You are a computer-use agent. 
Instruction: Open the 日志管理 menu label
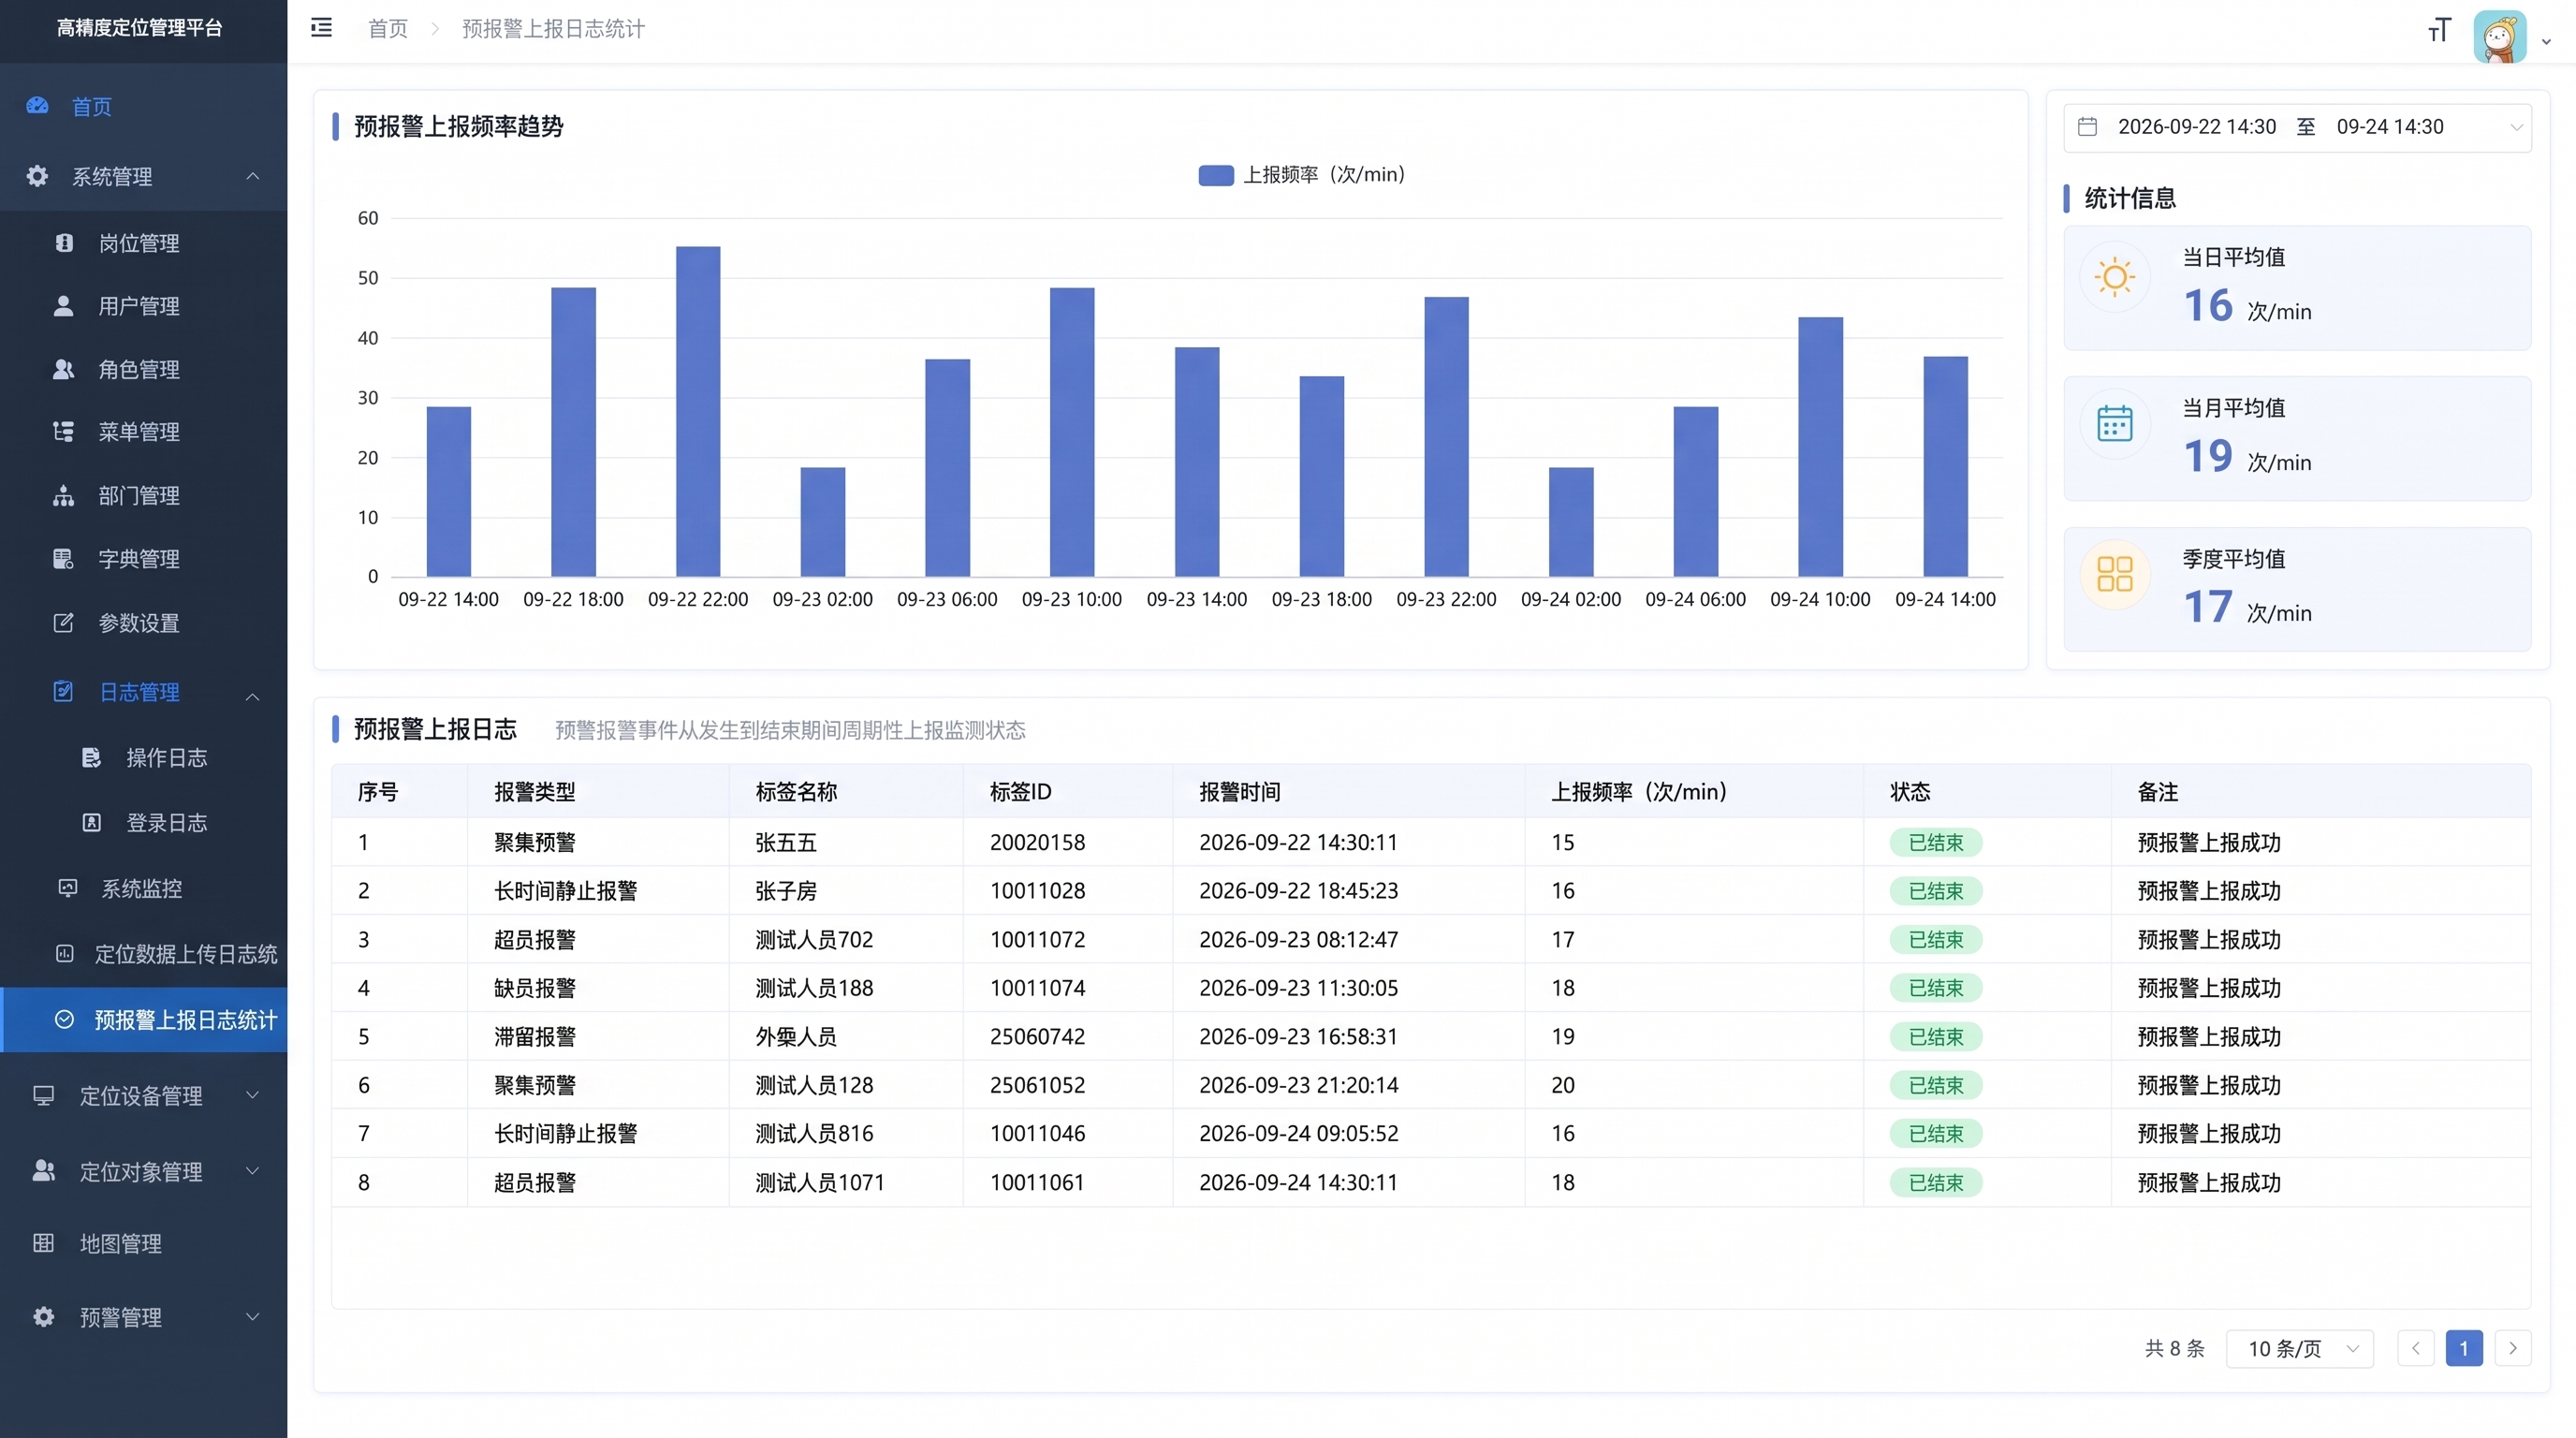[139, 692]
